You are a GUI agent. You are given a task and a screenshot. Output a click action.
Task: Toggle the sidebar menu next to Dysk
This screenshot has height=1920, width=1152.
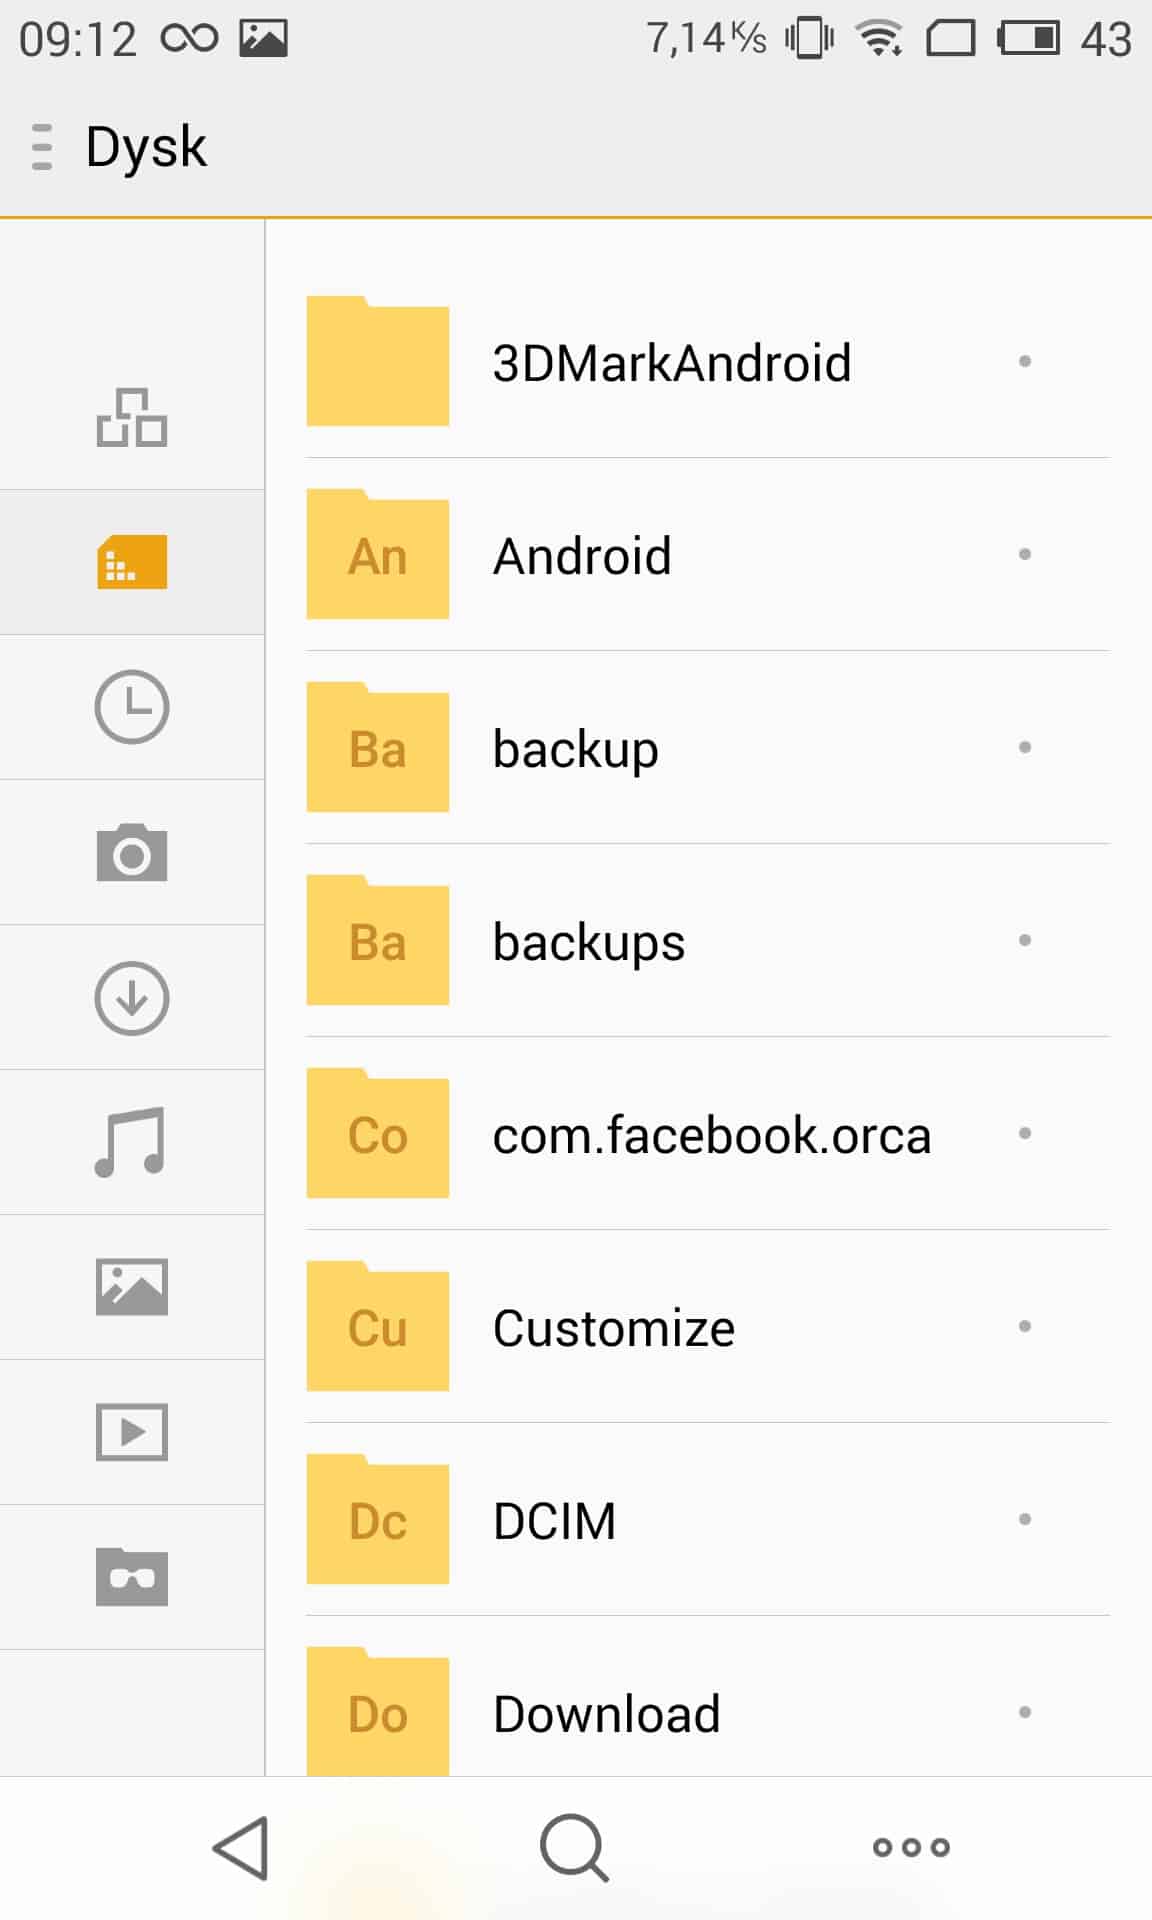(x=42, y=147)
